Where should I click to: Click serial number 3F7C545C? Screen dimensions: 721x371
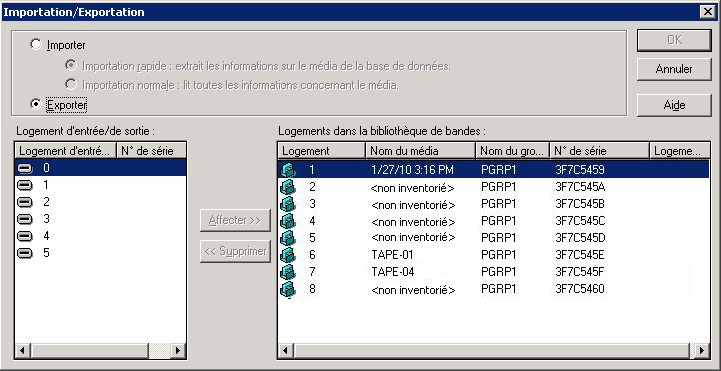[x=580, y=221]
